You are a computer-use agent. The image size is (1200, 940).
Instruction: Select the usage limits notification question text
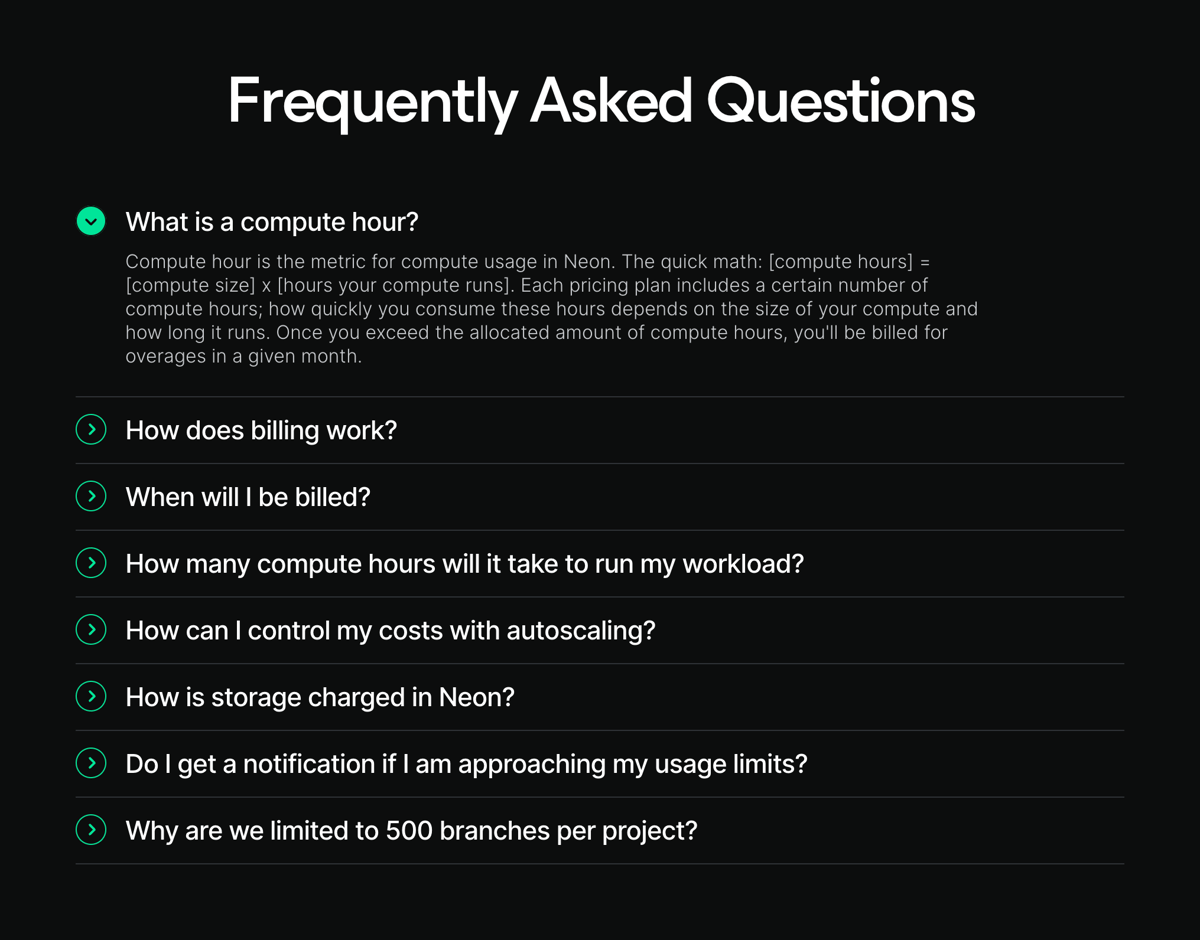[x=465, y=763]
